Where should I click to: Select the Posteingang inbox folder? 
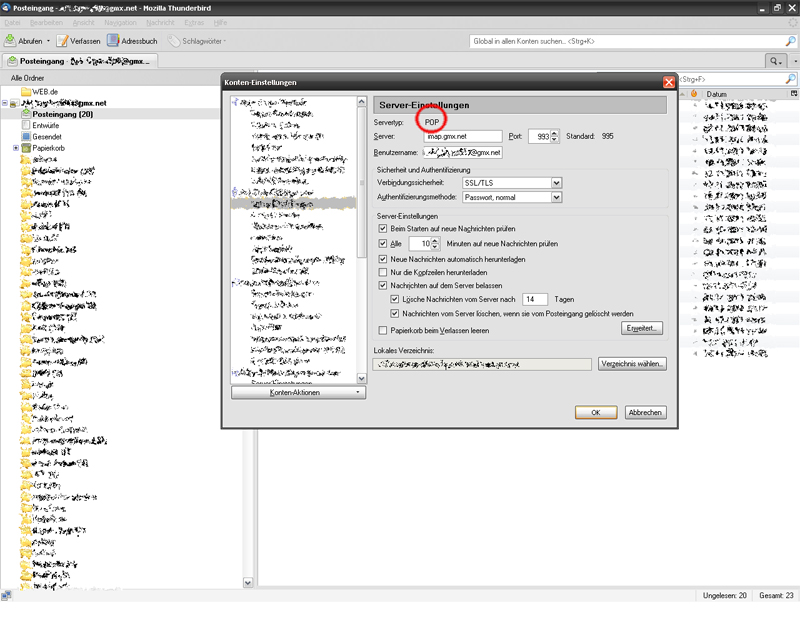coord(62,114)
